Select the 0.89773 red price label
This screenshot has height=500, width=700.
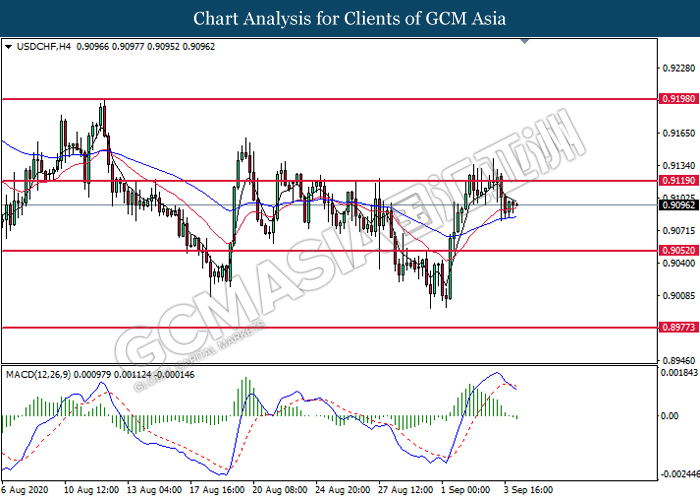(679, 327)
